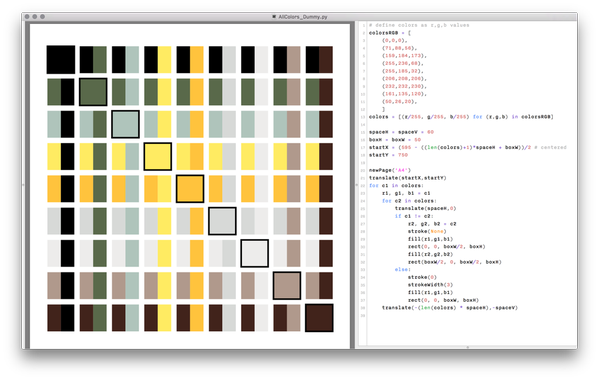Screen dimensions: 599x380
Task: Click the 'r1, g1, b1 = c1' line
Action: (406, 193)
